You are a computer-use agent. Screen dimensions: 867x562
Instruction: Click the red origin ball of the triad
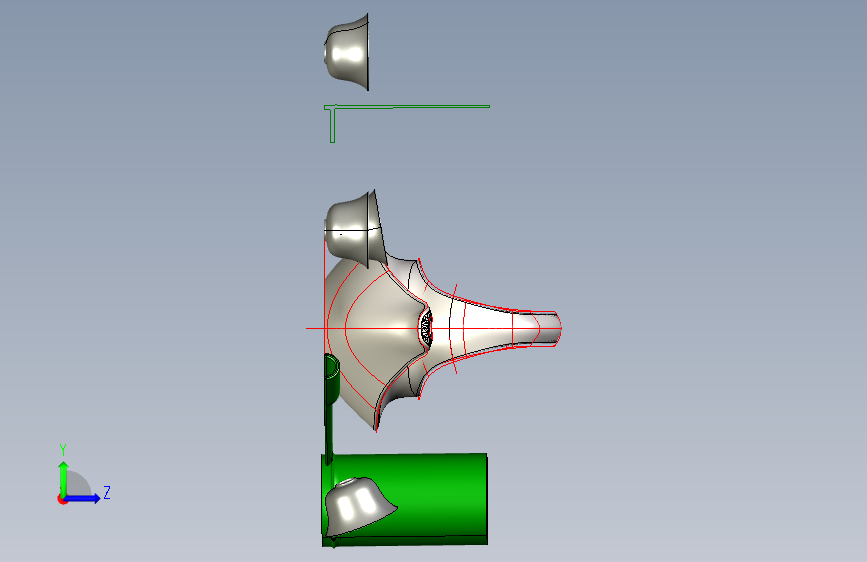coord(62,499)
